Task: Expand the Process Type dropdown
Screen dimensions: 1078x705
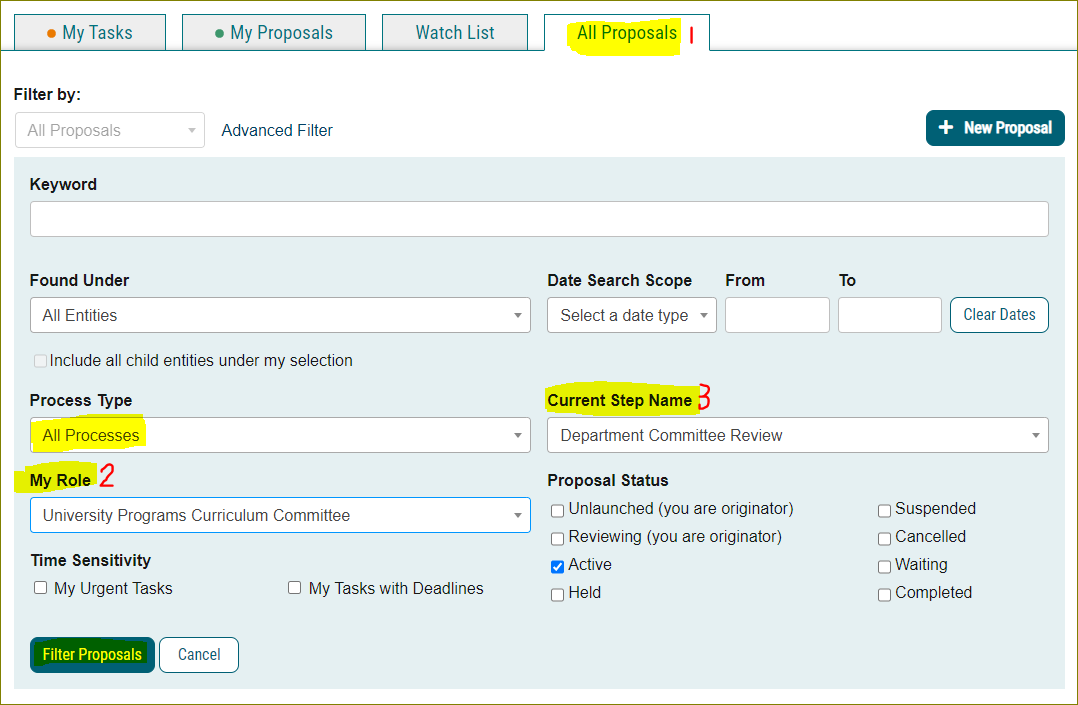Action: [x=280, y=435]
